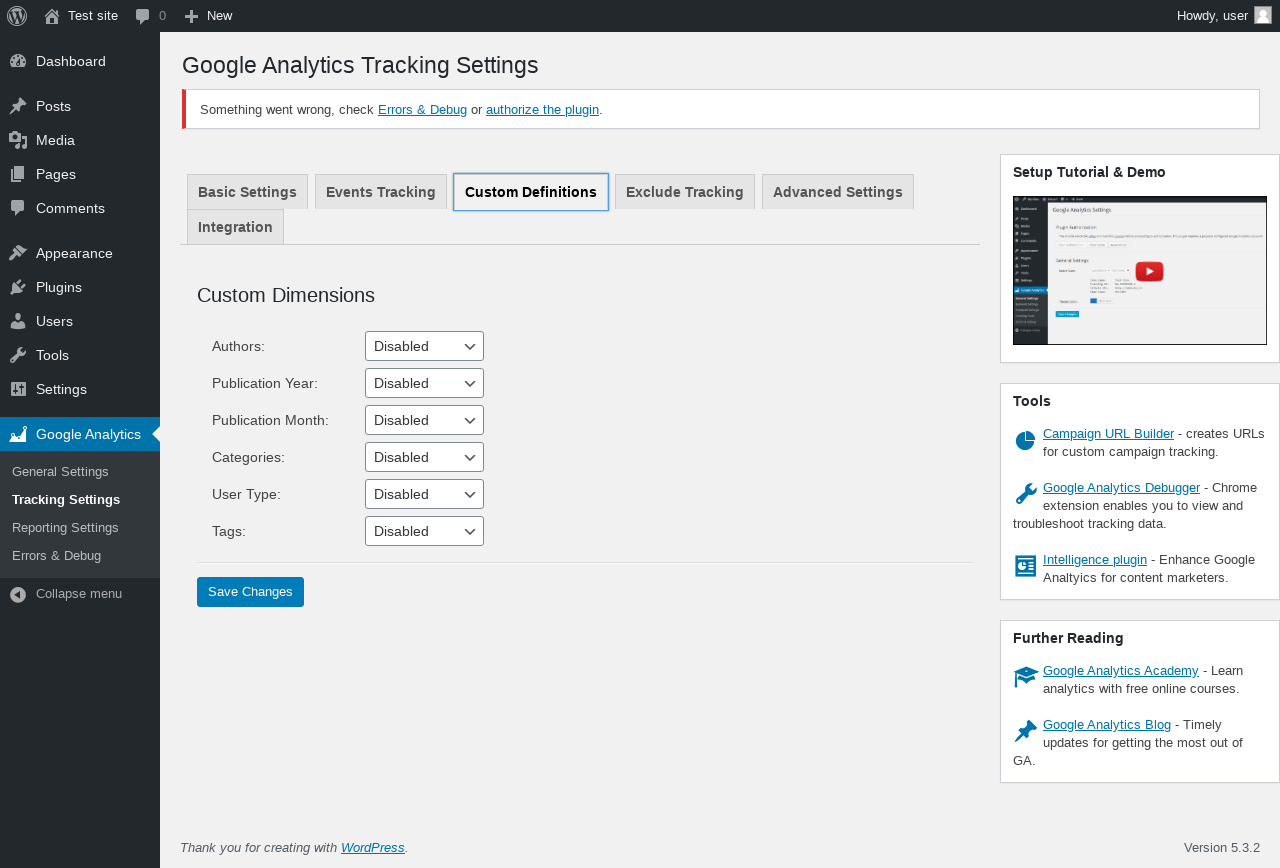Viewport: 1280px width, 868px height.
Task: Open the Authors dimension dropdown
Action: coord(424,346)
